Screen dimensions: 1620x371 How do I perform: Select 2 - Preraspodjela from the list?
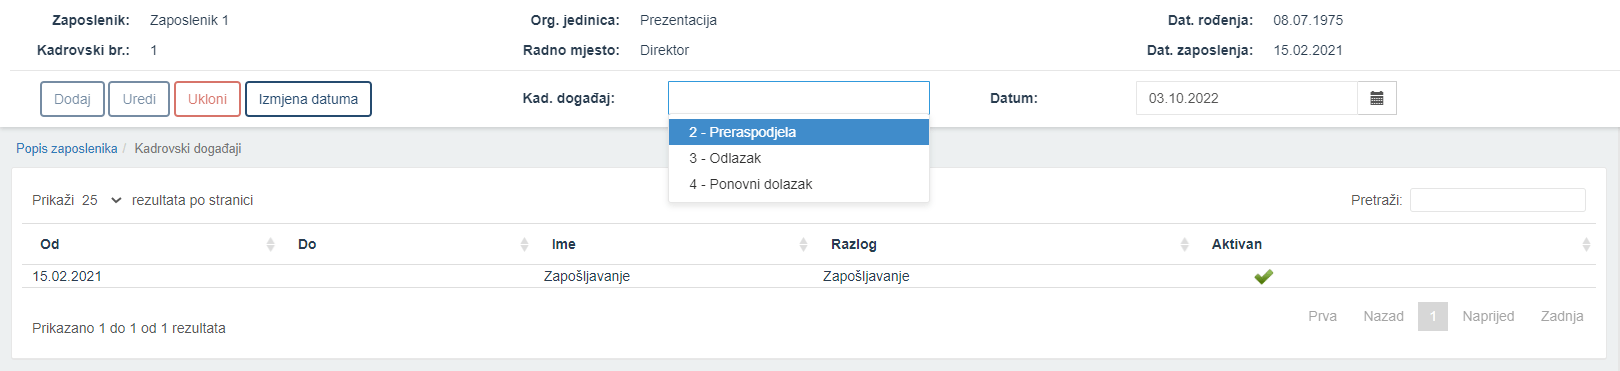coord(799,132)
